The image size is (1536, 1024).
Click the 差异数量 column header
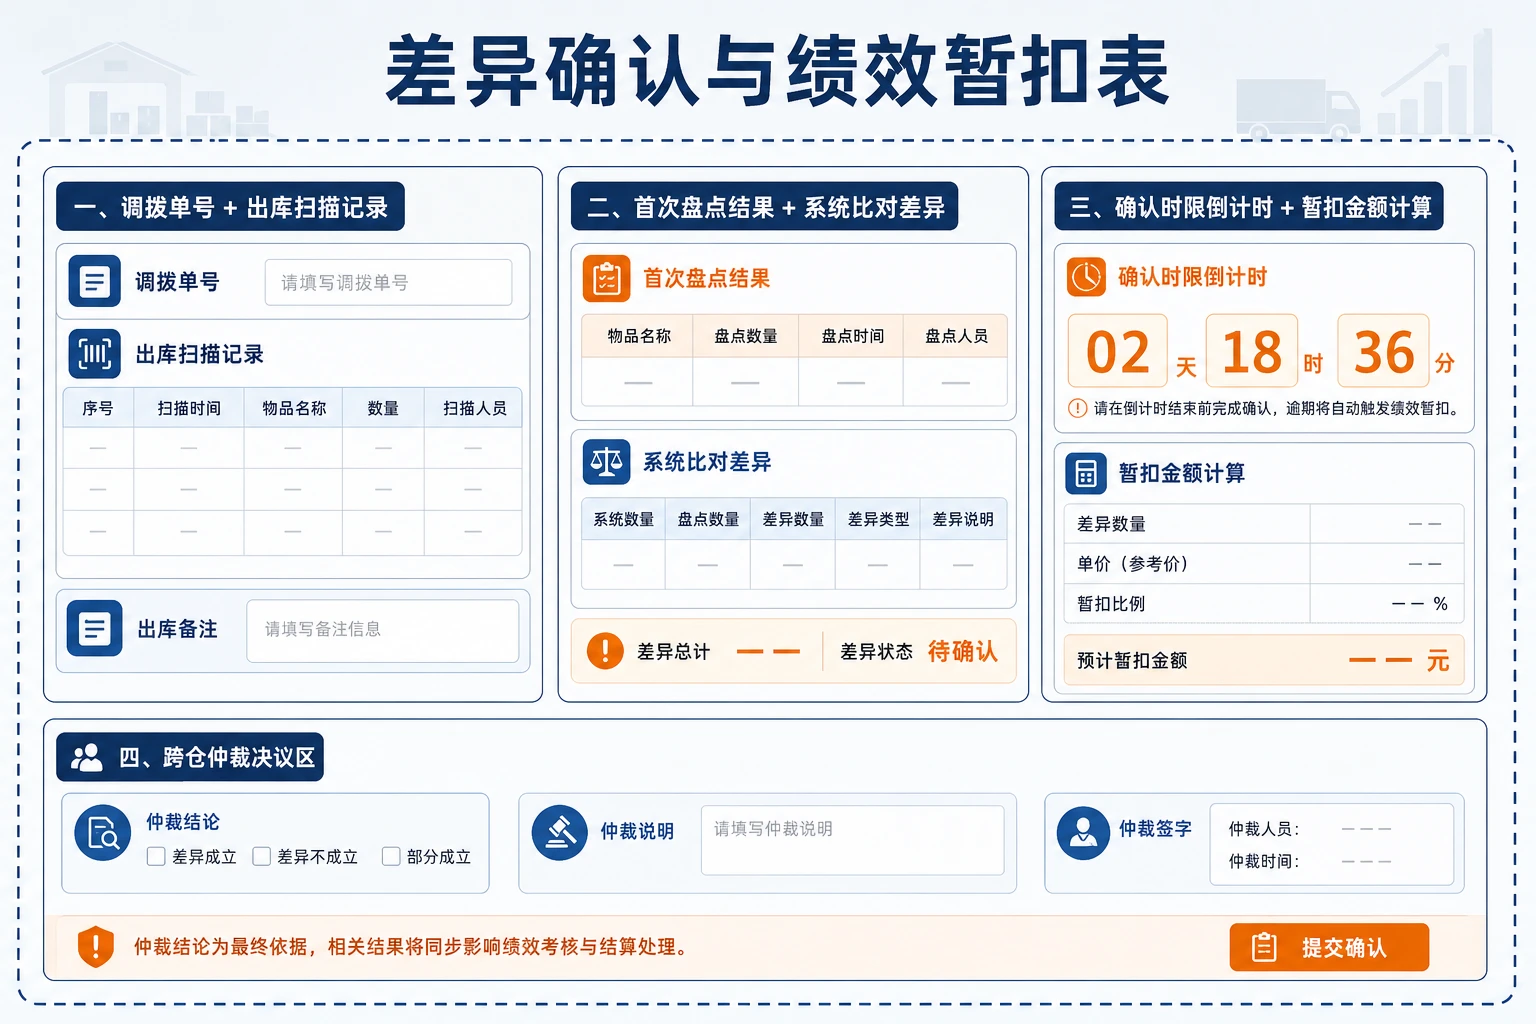[793, 519]
